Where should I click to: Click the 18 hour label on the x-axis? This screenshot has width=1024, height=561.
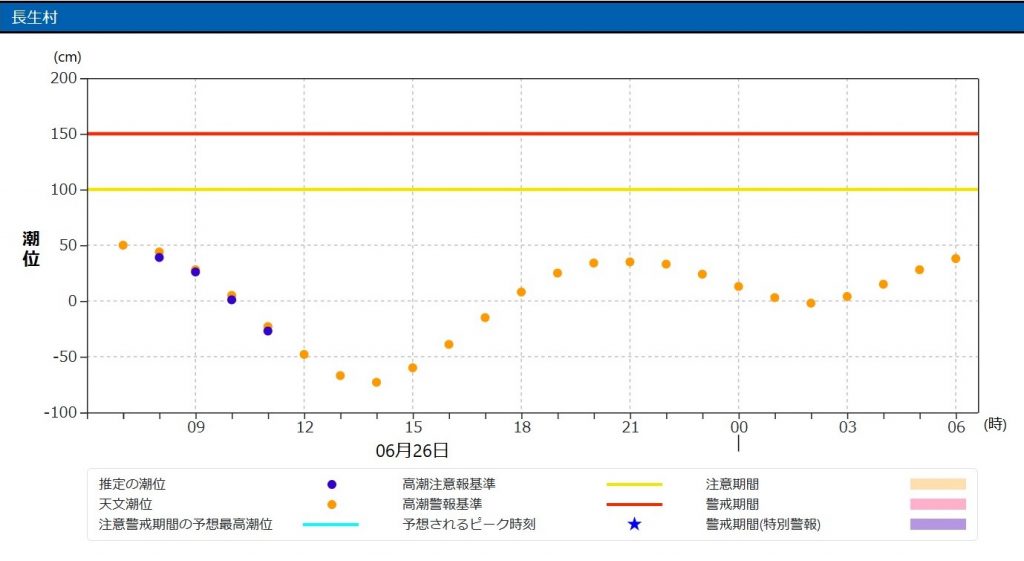click(x=522, y=427)
